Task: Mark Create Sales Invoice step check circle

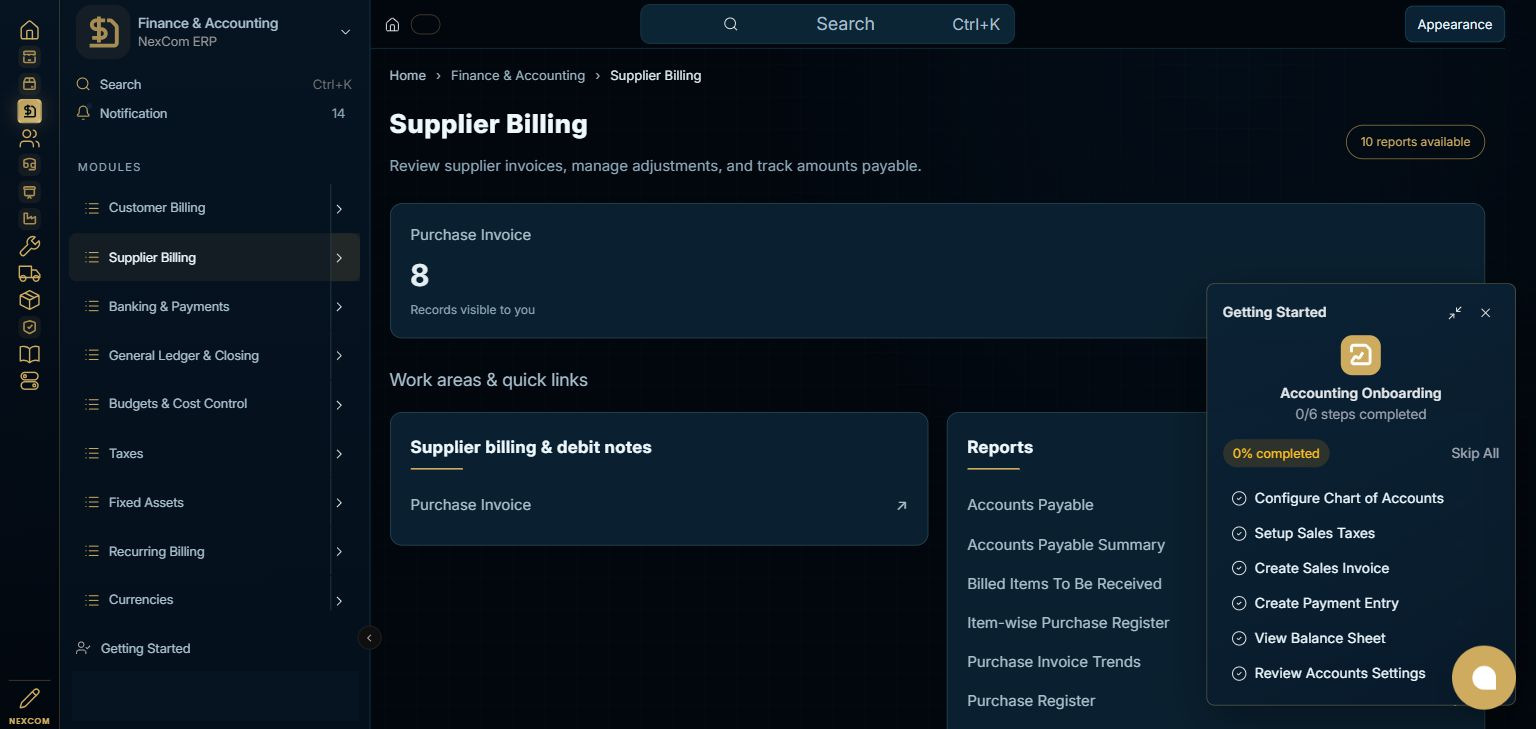Action: pyautogui.click(x=1239, y=568)
